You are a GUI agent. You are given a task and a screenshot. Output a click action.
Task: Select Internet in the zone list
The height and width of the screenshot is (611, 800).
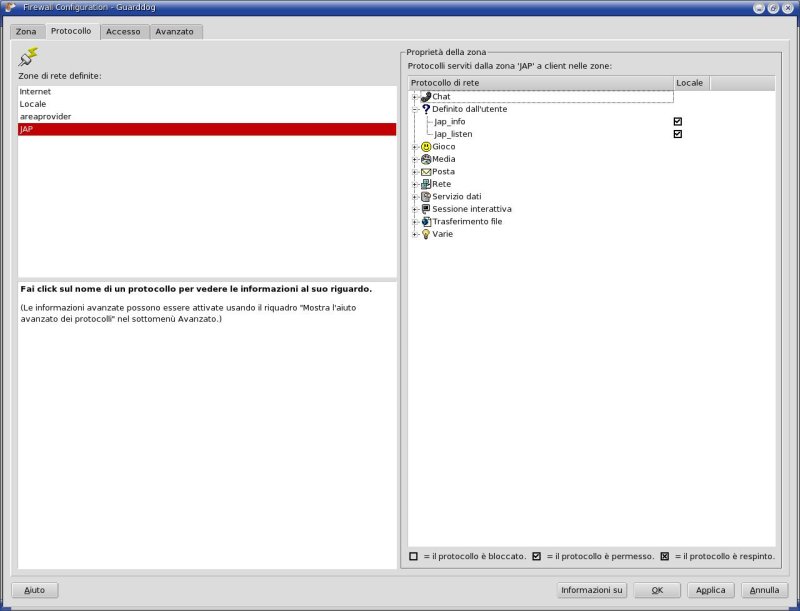click(x=36, y=92)
